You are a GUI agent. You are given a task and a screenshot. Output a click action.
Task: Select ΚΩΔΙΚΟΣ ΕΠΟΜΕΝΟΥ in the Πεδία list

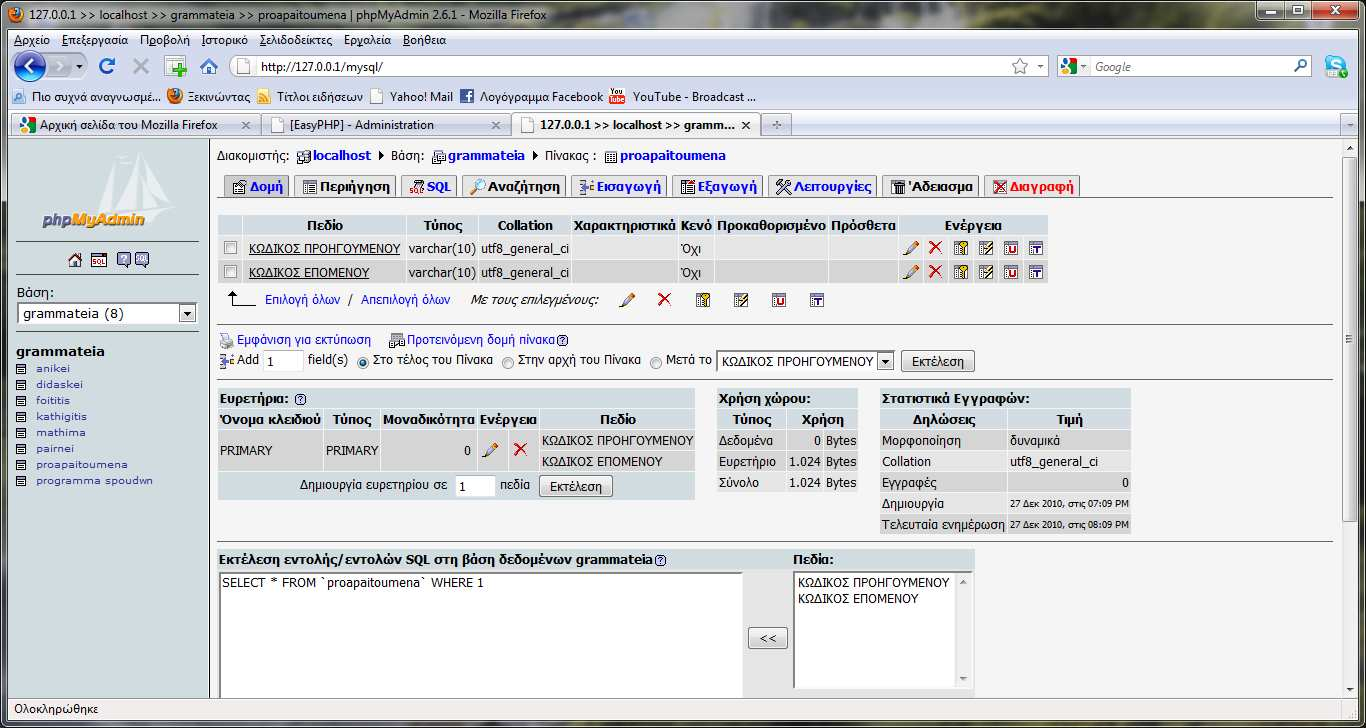tap(858, 599)
